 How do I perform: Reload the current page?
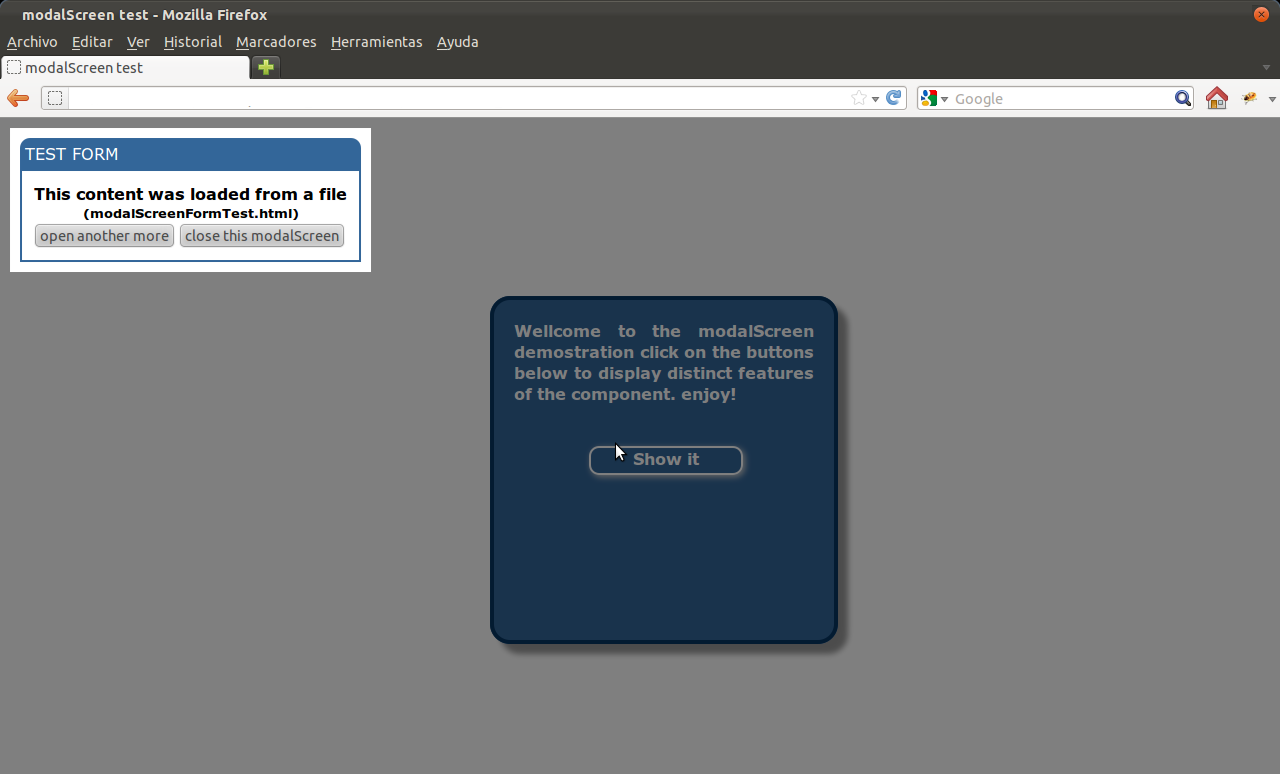(893, 98)
